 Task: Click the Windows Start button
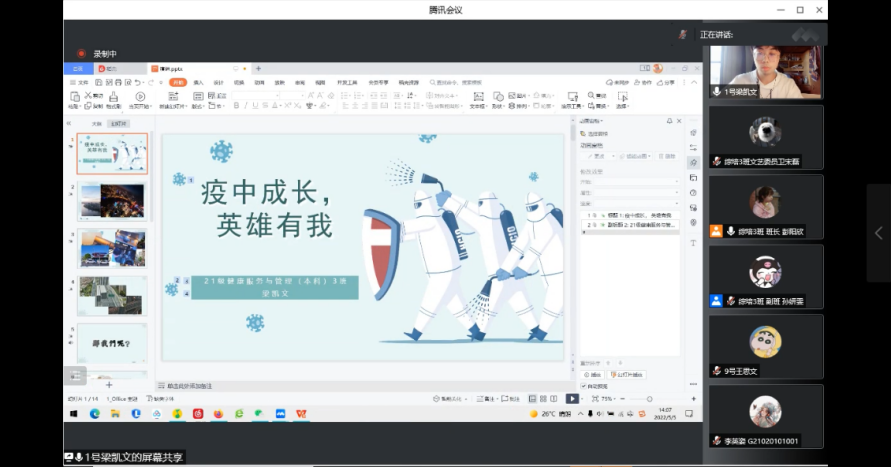[74, 413]
